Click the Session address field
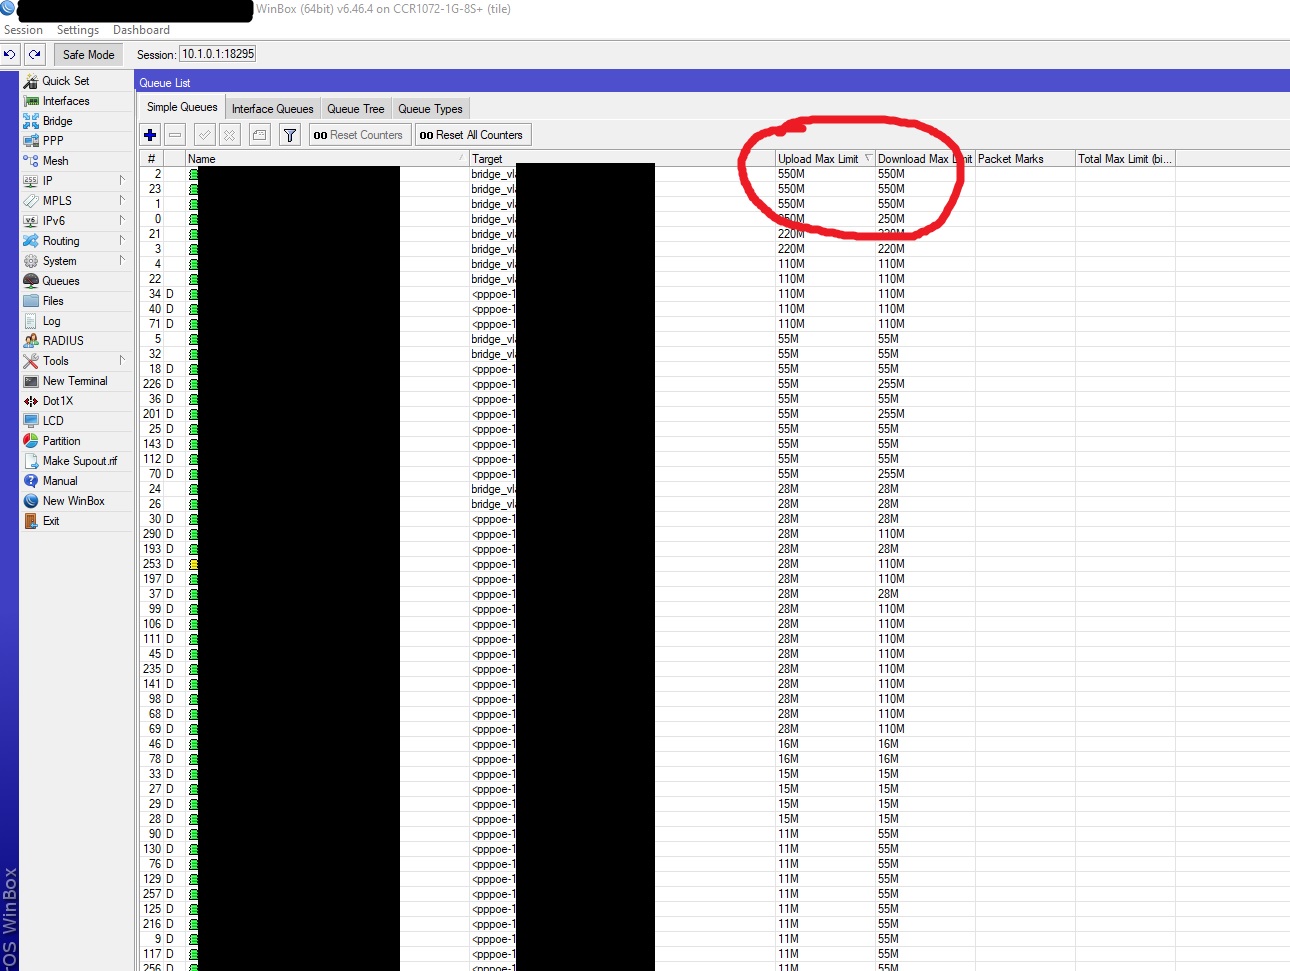This screenshot has height=971, width=1290. point(218,54)
